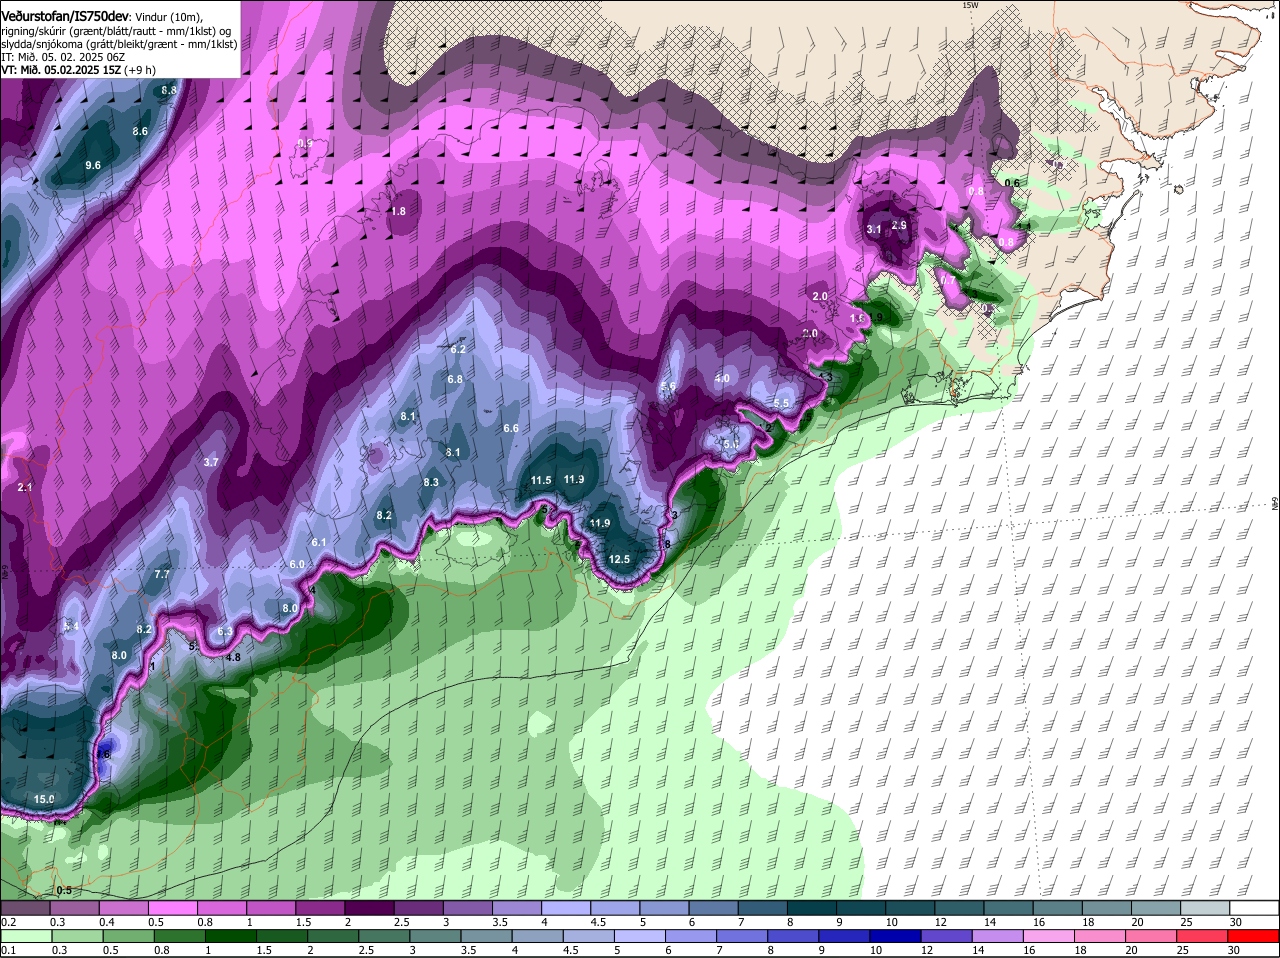Select the 9.6 value label on the map
Screen dimensions: 1280x958
[x=93, y=165]
